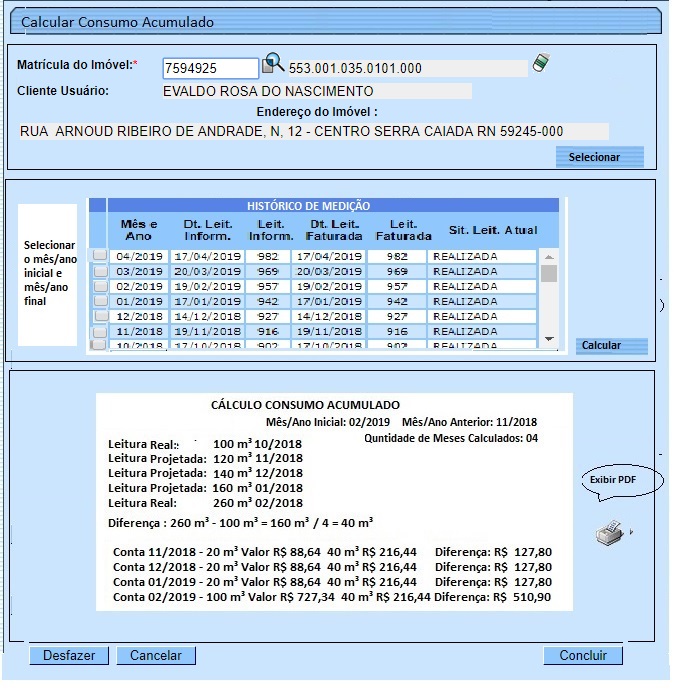
Task: Select the 03/2019 row checkbox
Action: click(x=100, y=271)
